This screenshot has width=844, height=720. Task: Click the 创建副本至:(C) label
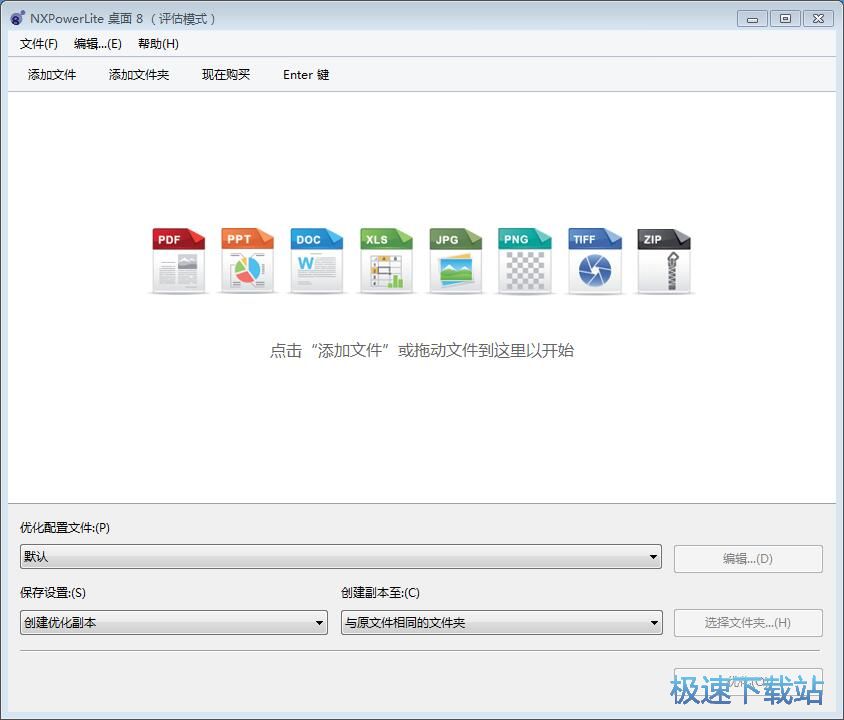380,592
